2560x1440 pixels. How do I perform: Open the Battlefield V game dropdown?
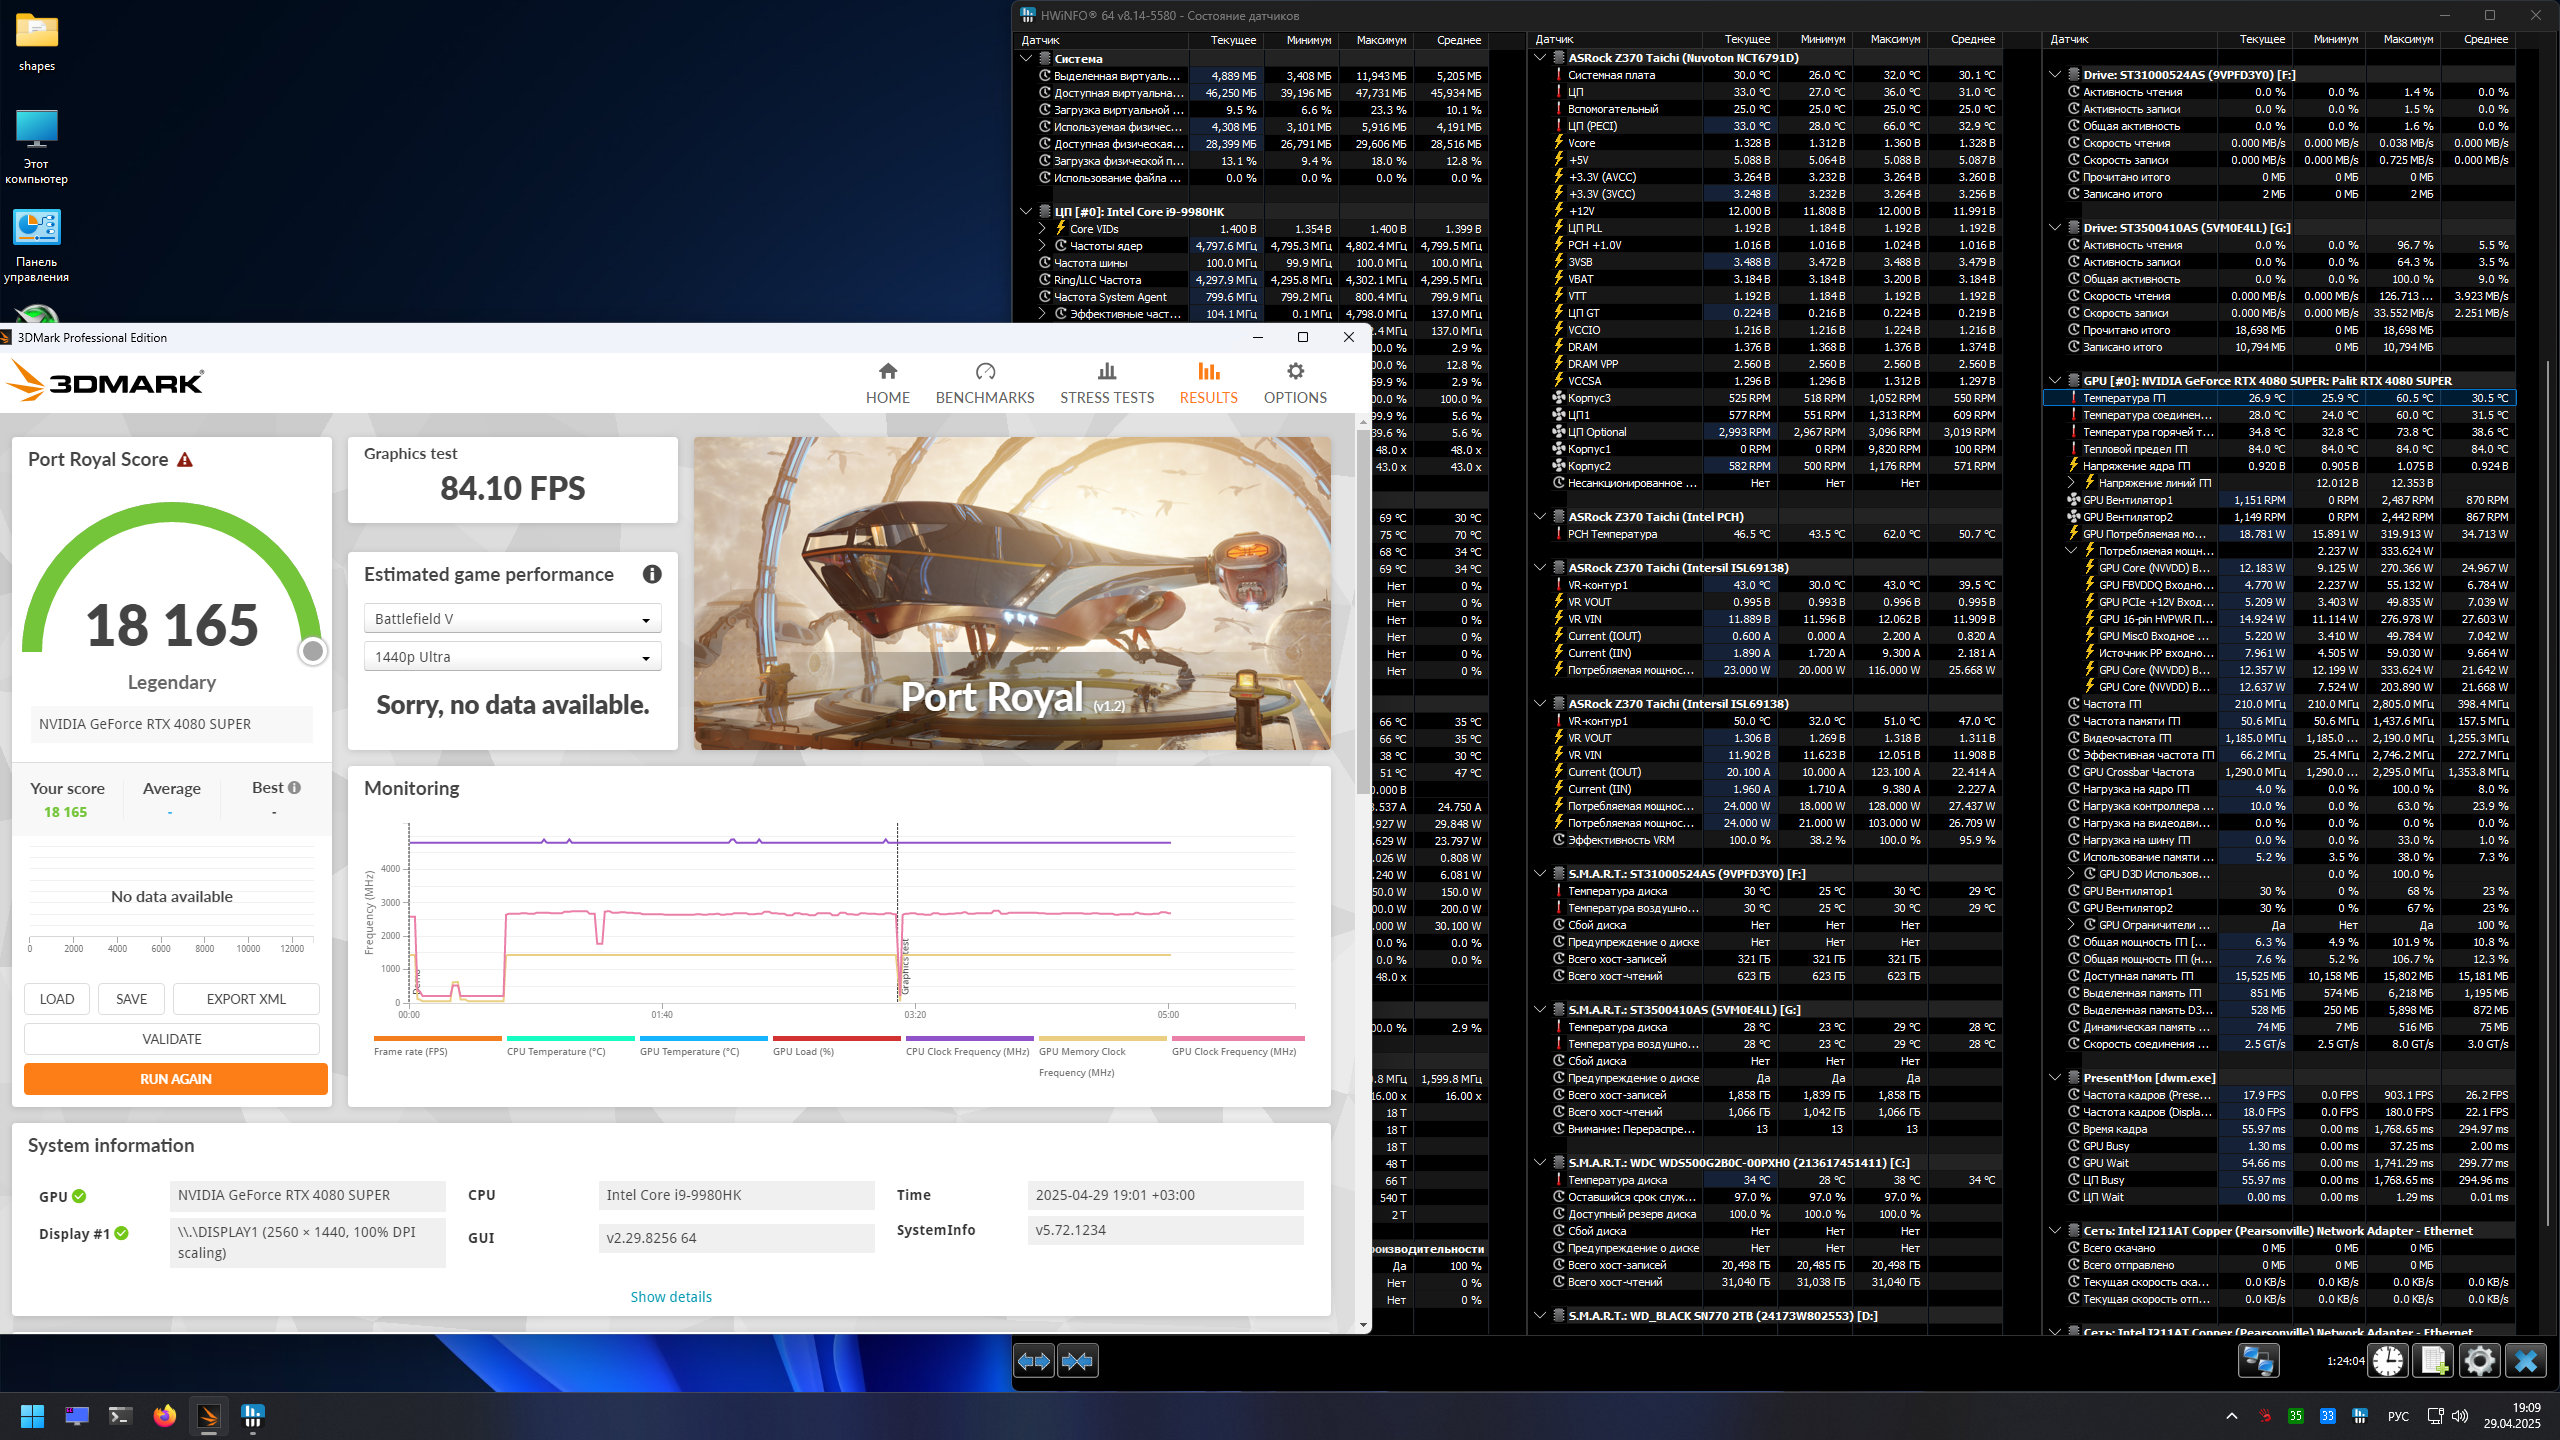(x=512, y=619)
